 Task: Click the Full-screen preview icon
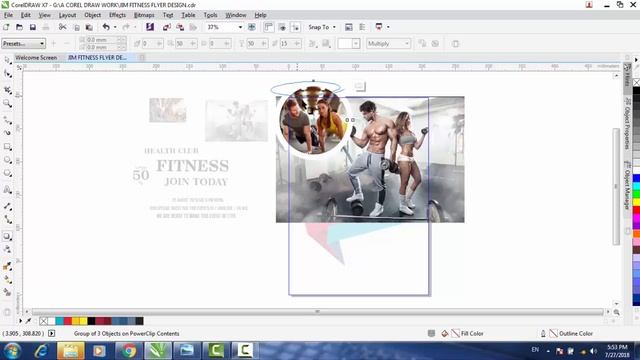pos(252,27)
